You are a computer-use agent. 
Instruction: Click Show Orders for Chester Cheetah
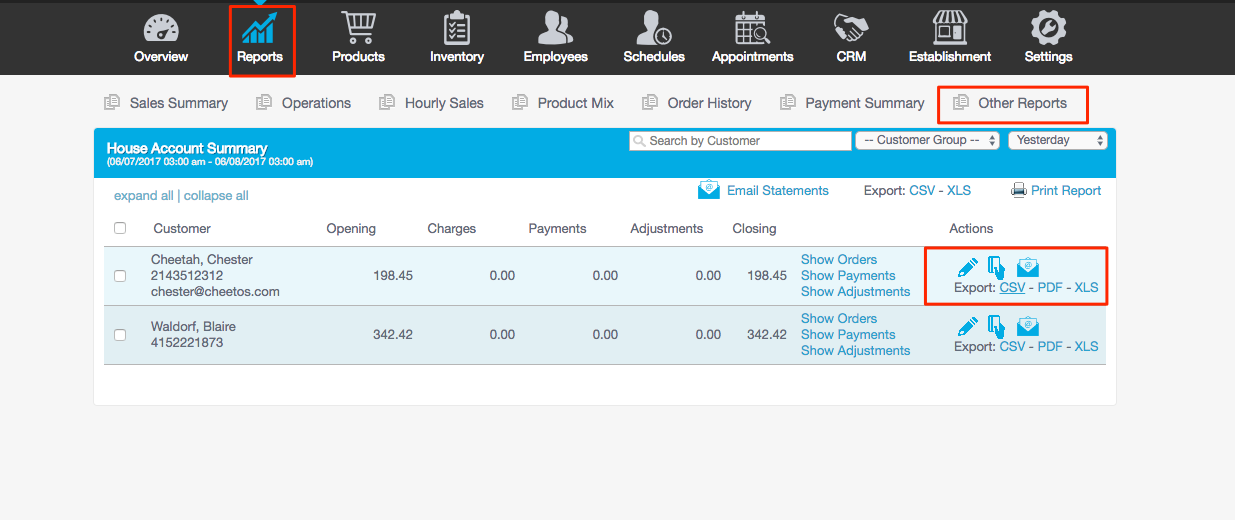coord(838,260)
